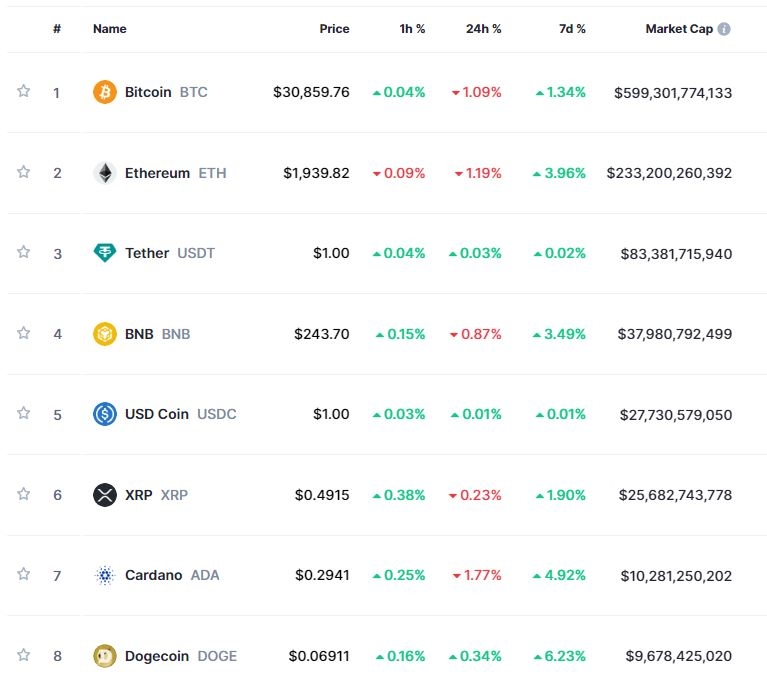Screen dimensions: 767x684
Task: Favorite Dogecoin with its star
Action: pos(23,655)
